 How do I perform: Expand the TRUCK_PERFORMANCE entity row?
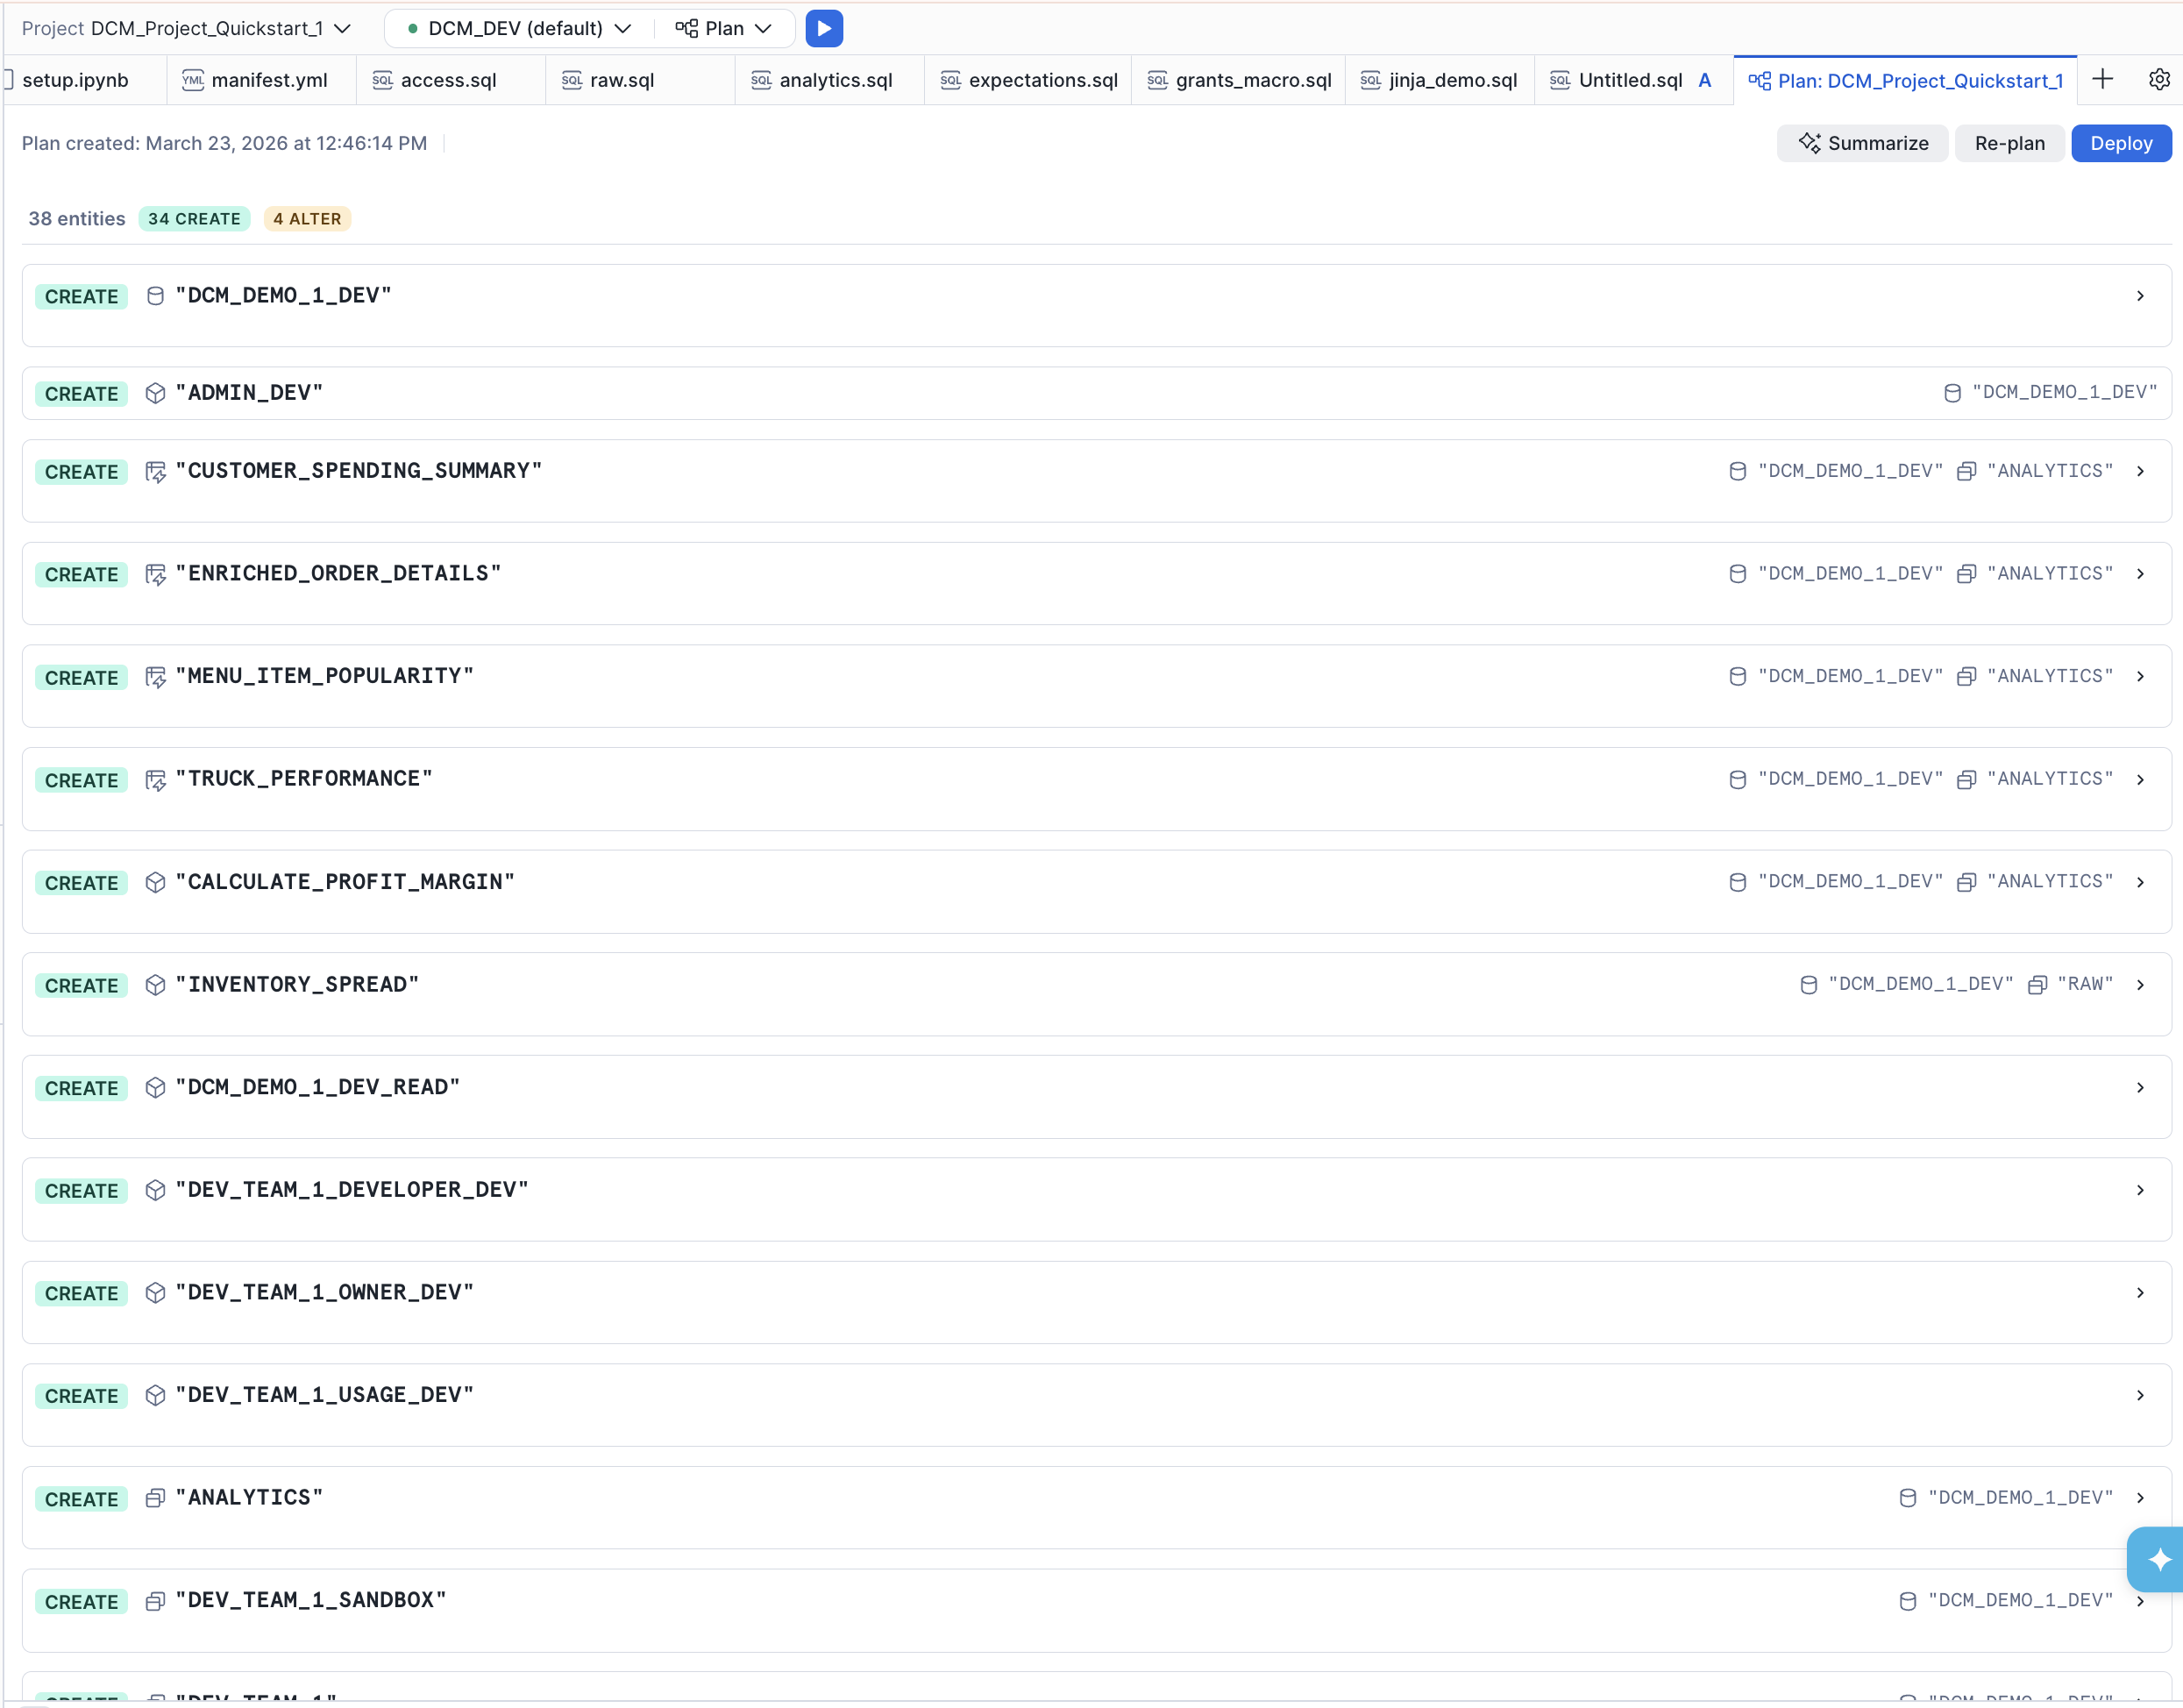[x=2139, y=779]
